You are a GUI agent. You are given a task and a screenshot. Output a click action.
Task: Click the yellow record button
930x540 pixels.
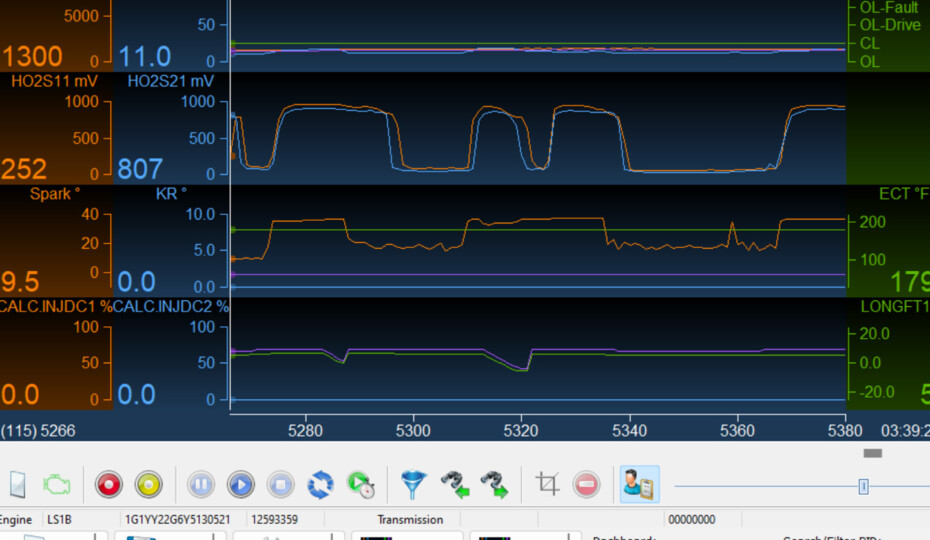(148, 485)
